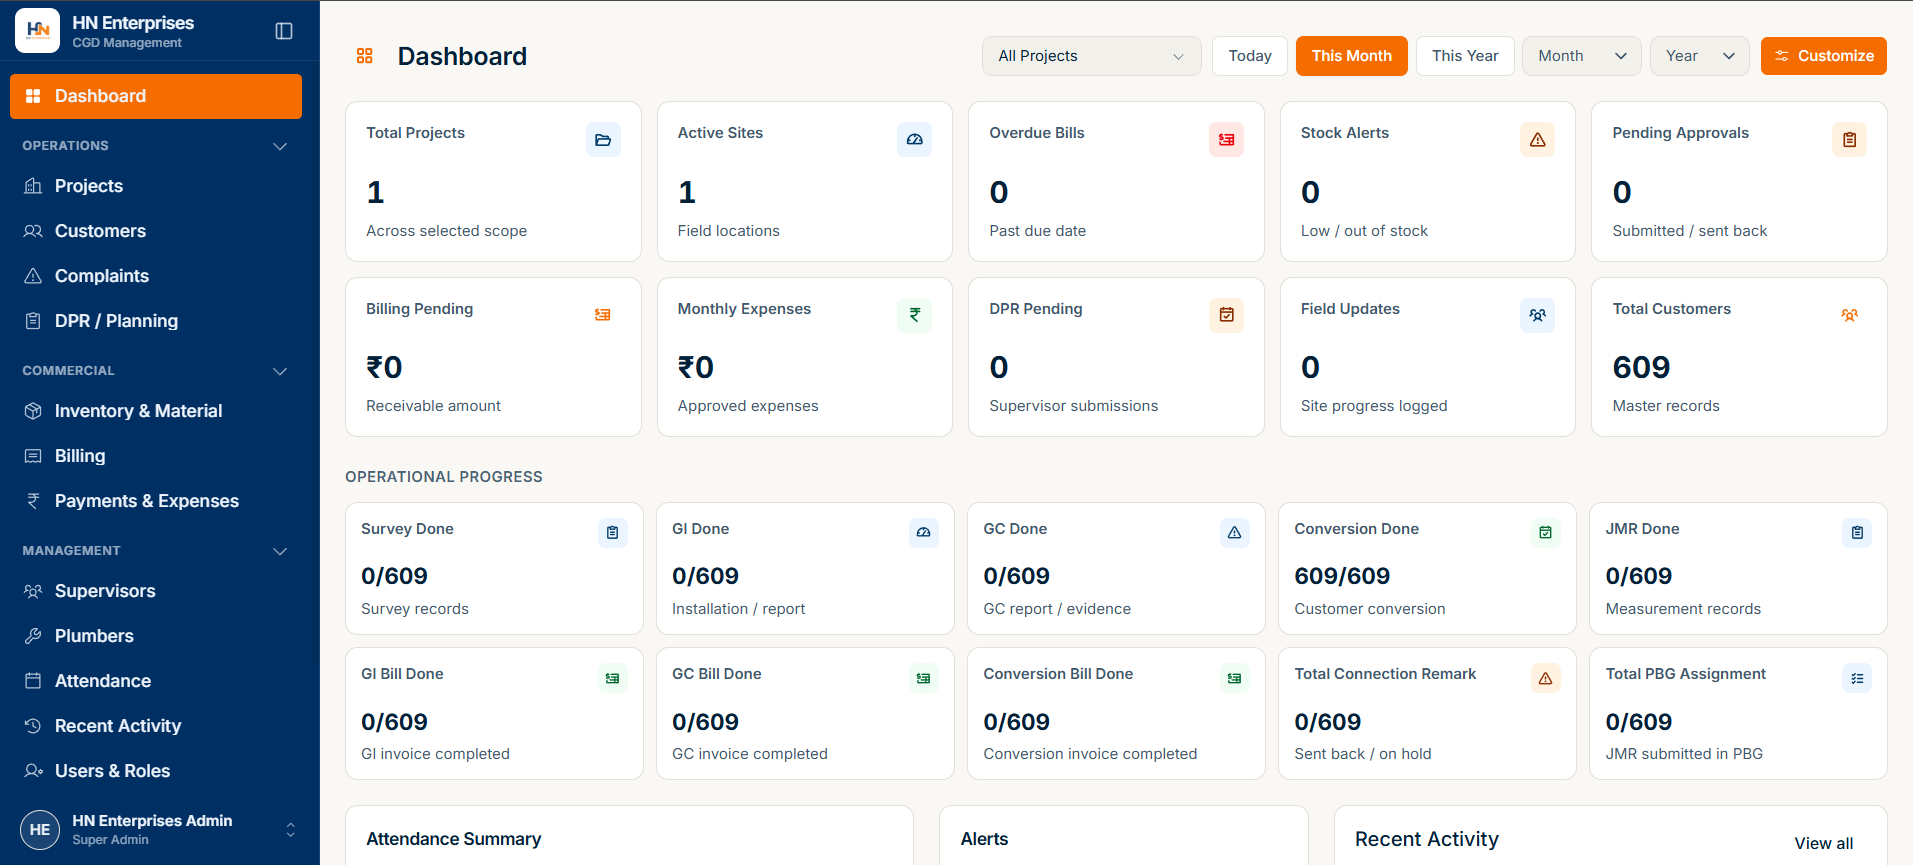Click the Overdue Bills red icon
This screenshot has height=865, width=1913.
[1226, 140]
